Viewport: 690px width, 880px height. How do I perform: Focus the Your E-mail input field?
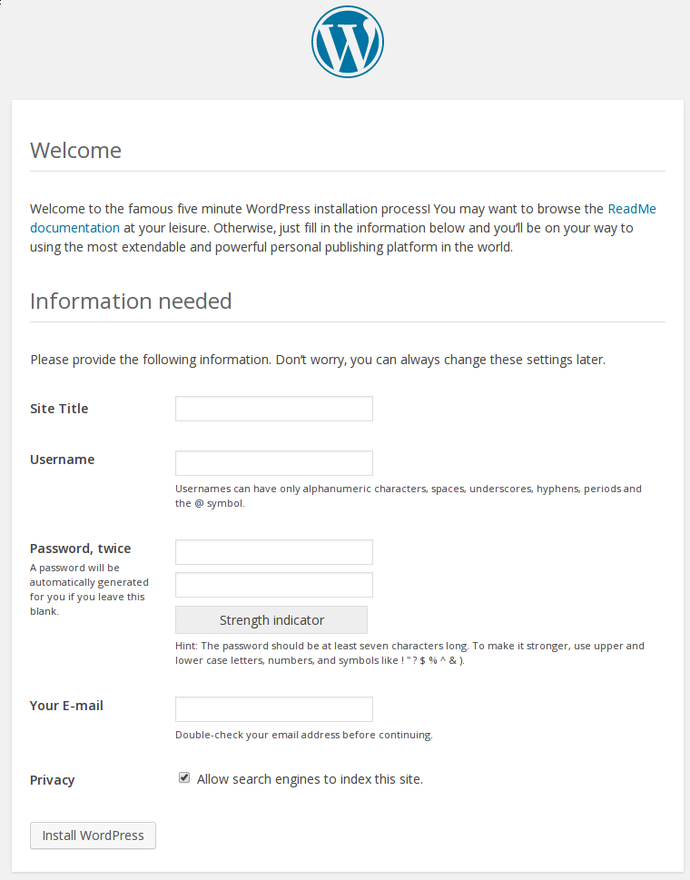click(x=274, y=709)
